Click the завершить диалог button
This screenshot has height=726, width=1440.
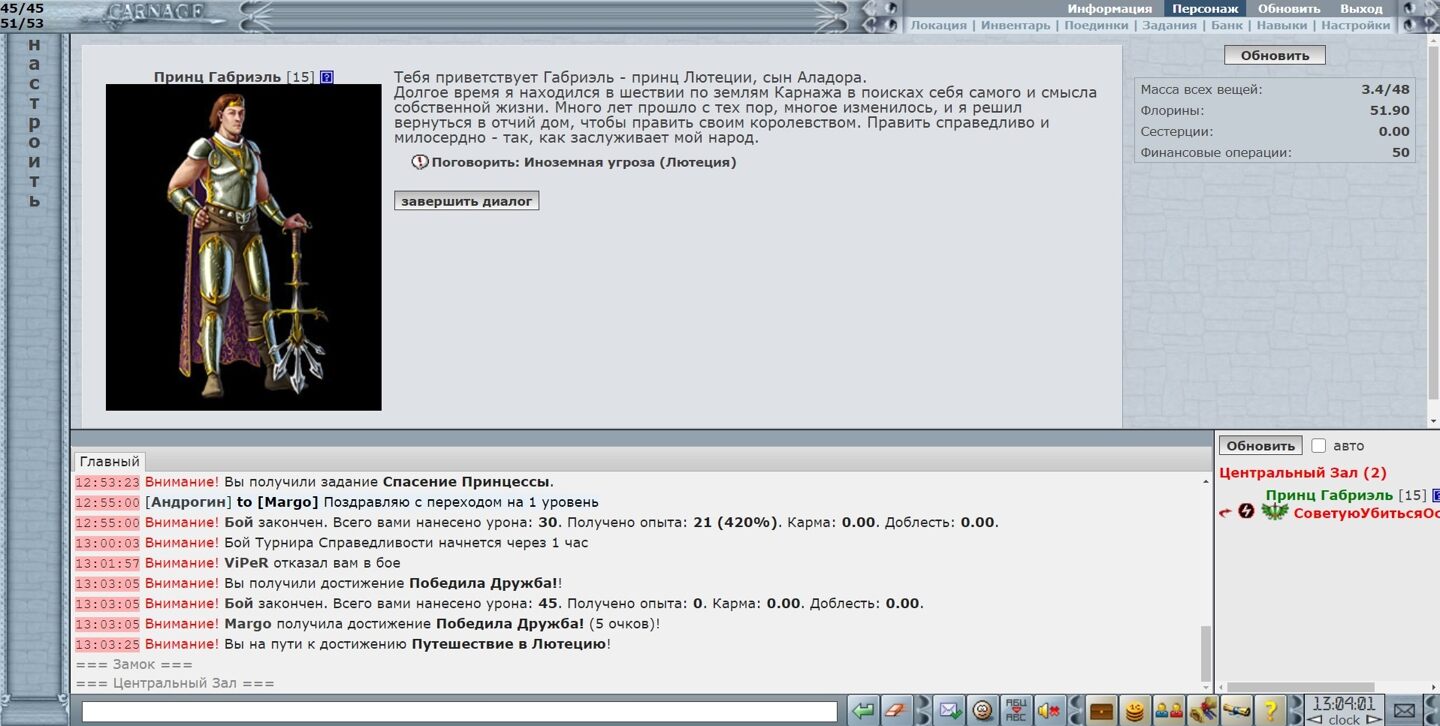[466, 201]
